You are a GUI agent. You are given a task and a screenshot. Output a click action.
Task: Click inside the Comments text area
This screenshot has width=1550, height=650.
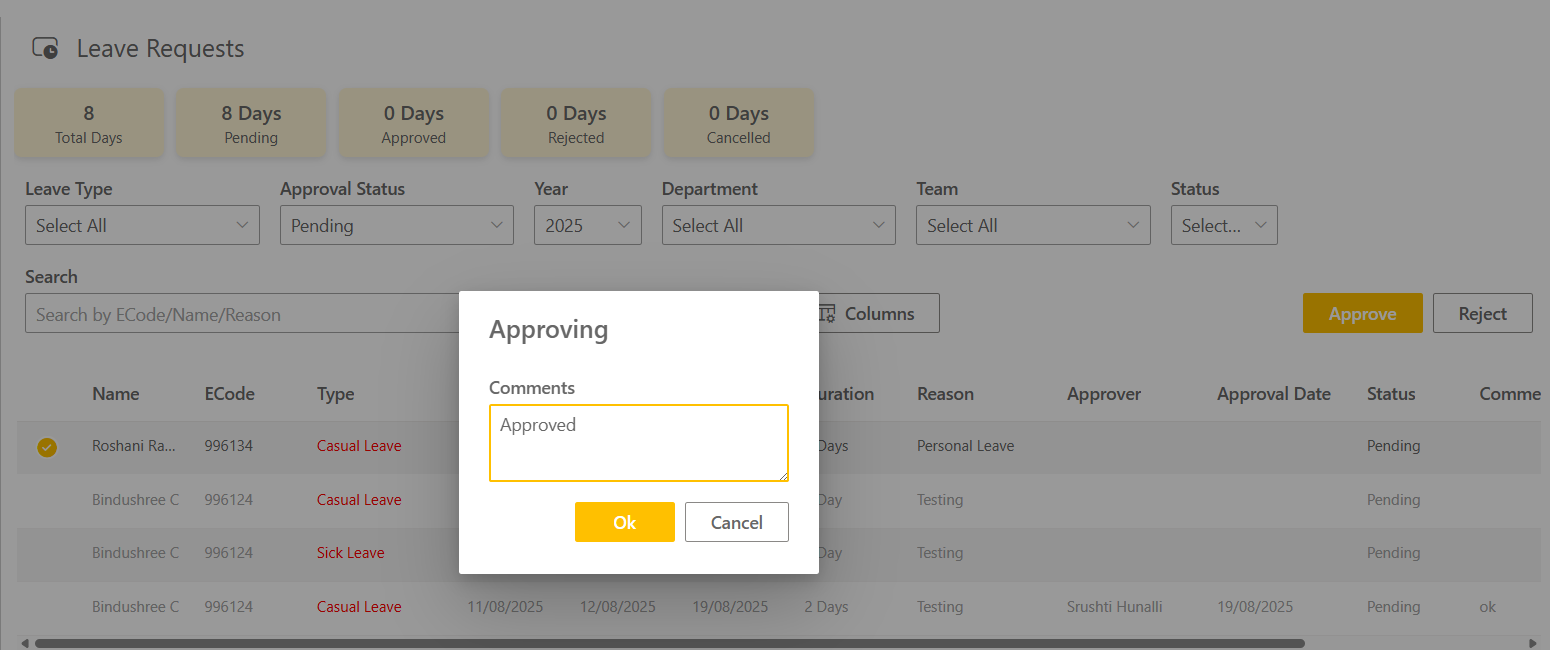[638, 443]
